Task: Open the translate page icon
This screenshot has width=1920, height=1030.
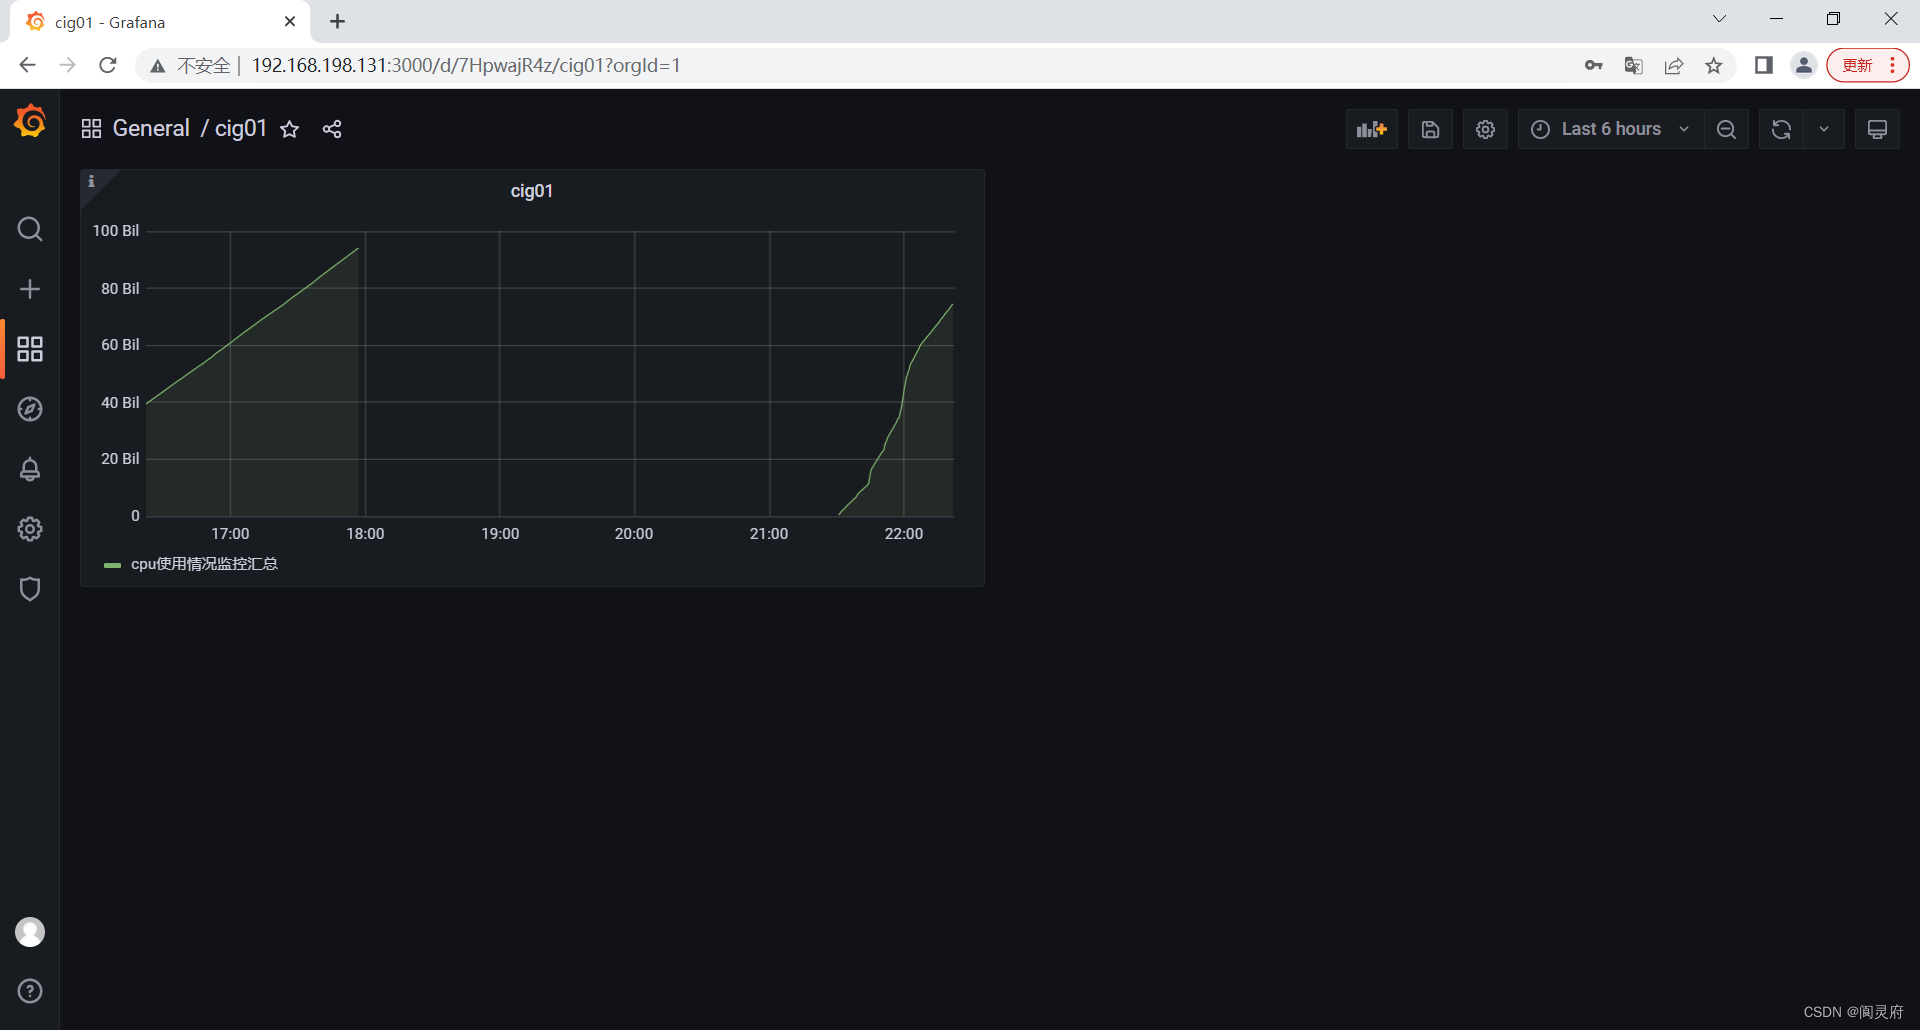Action: (x=1634, y=65)
